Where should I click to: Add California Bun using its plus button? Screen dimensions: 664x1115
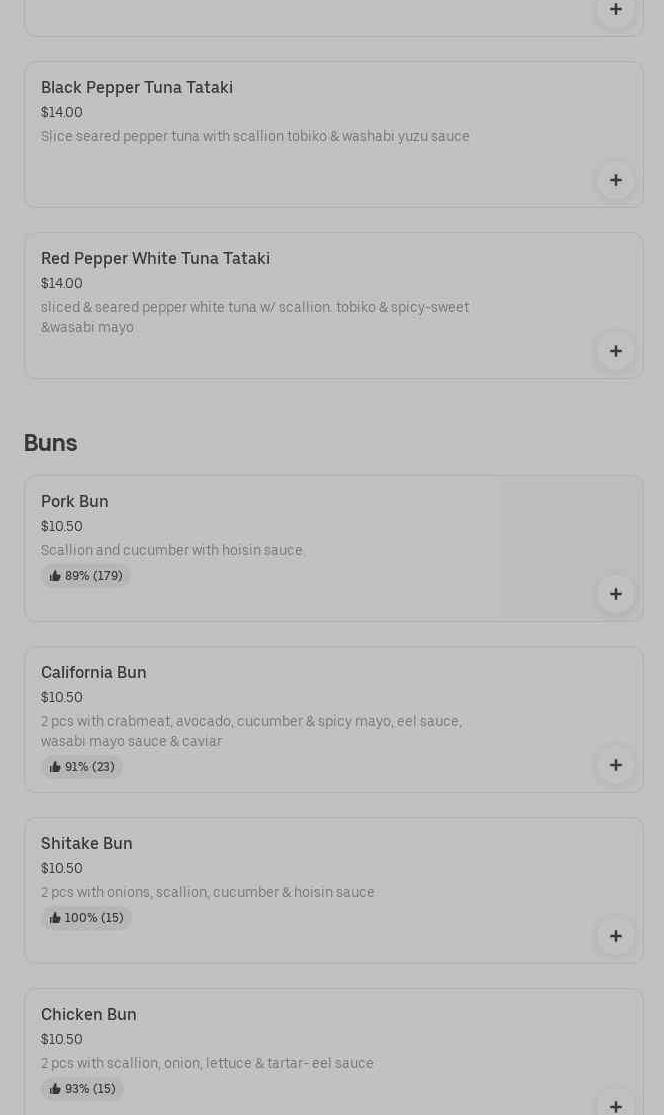(x=615, y=765)
